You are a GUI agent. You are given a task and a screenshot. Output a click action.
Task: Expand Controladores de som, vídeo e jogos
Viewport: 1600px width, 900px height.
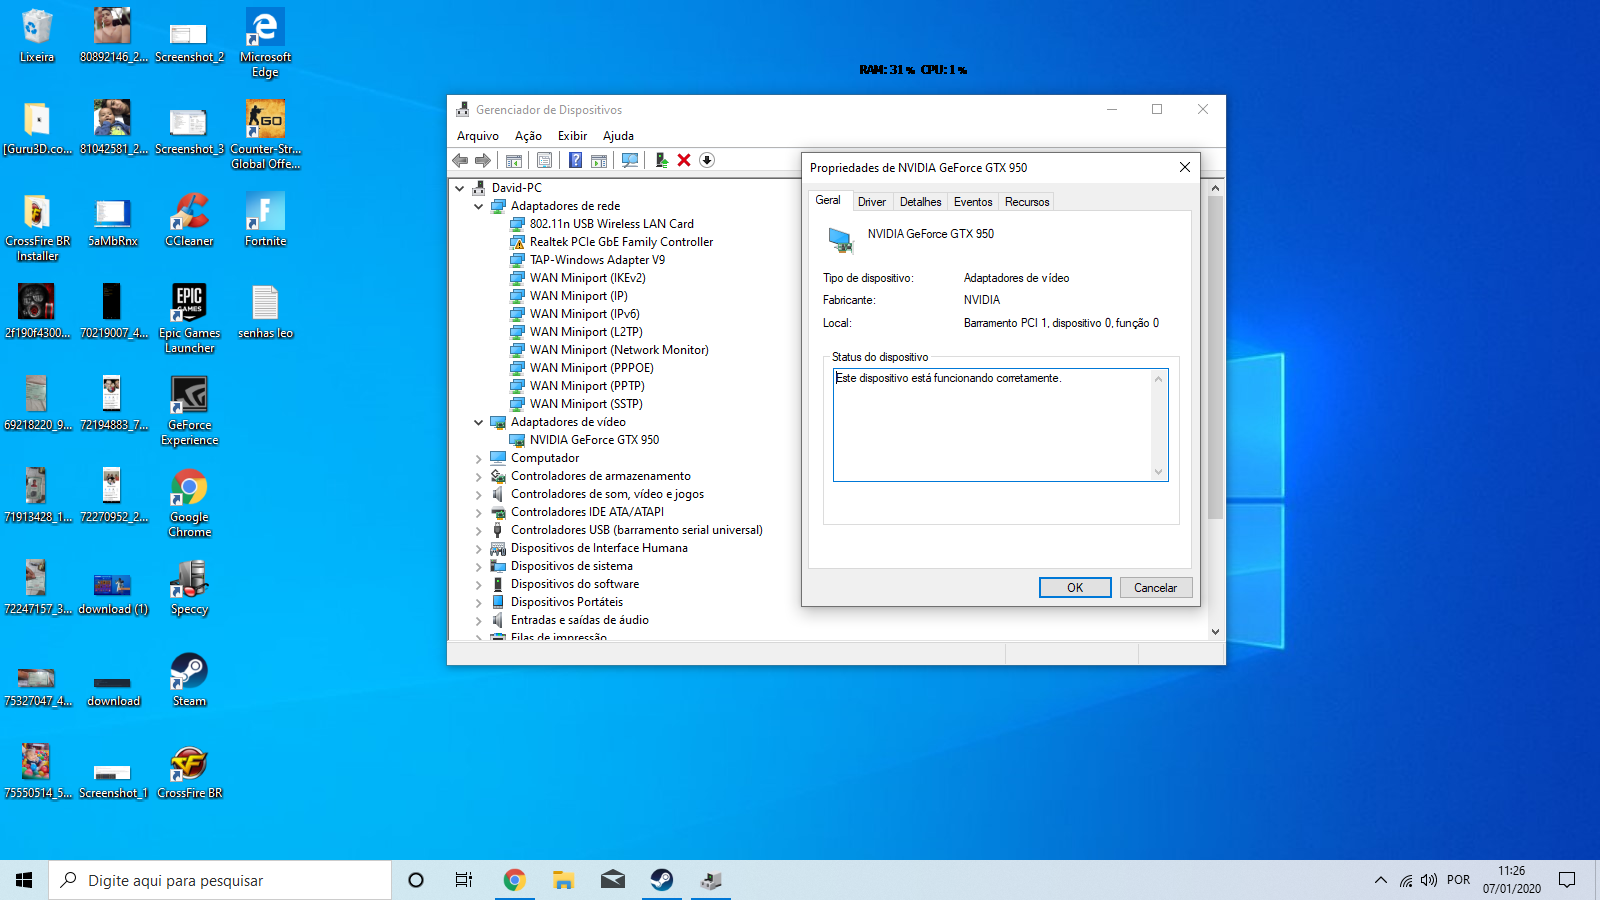point(479,494)
